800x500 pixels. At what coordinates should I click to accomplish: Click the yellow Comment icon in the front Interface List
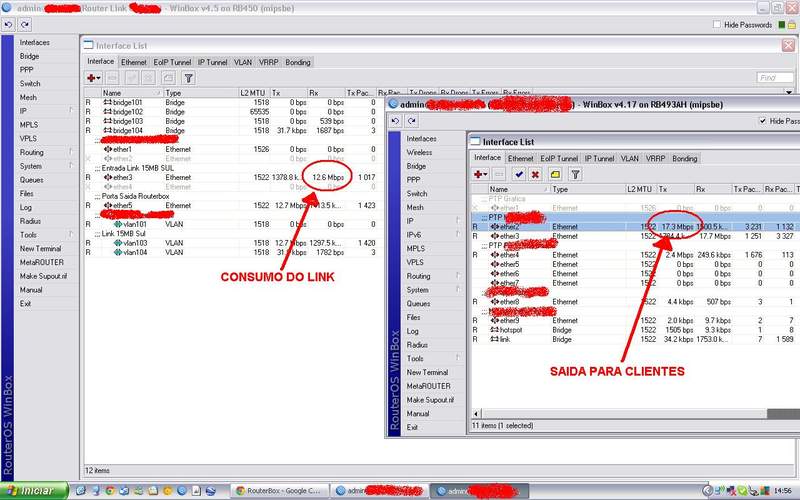tap(555, 174)
